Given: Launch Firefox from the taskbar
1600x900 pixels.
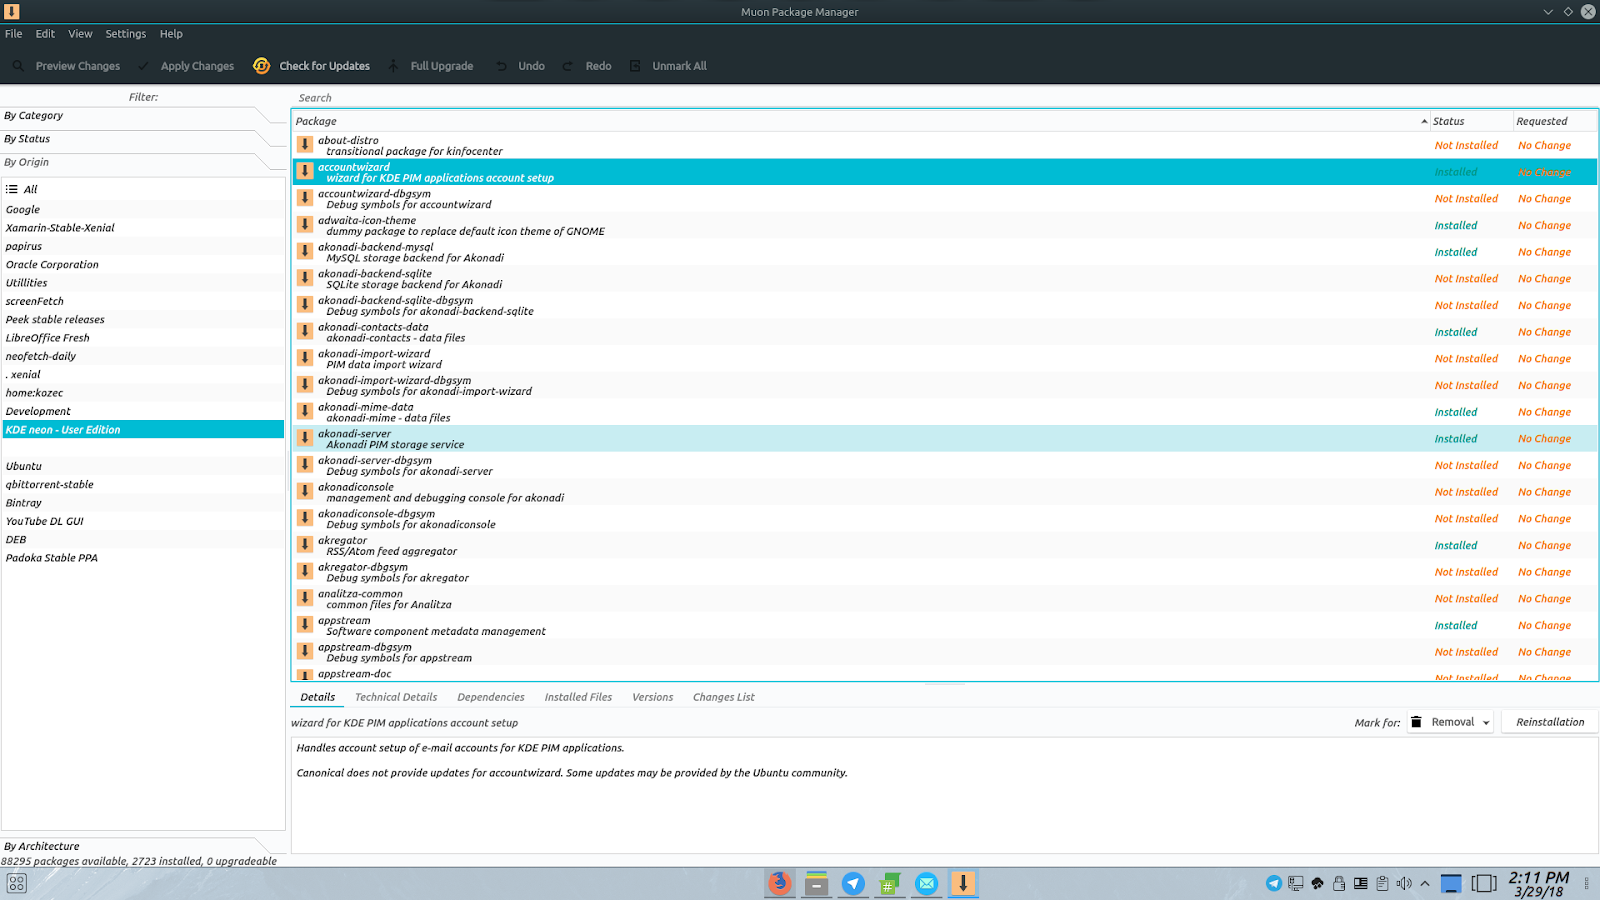Looking at the screenshot, I should tap(779, 884).
